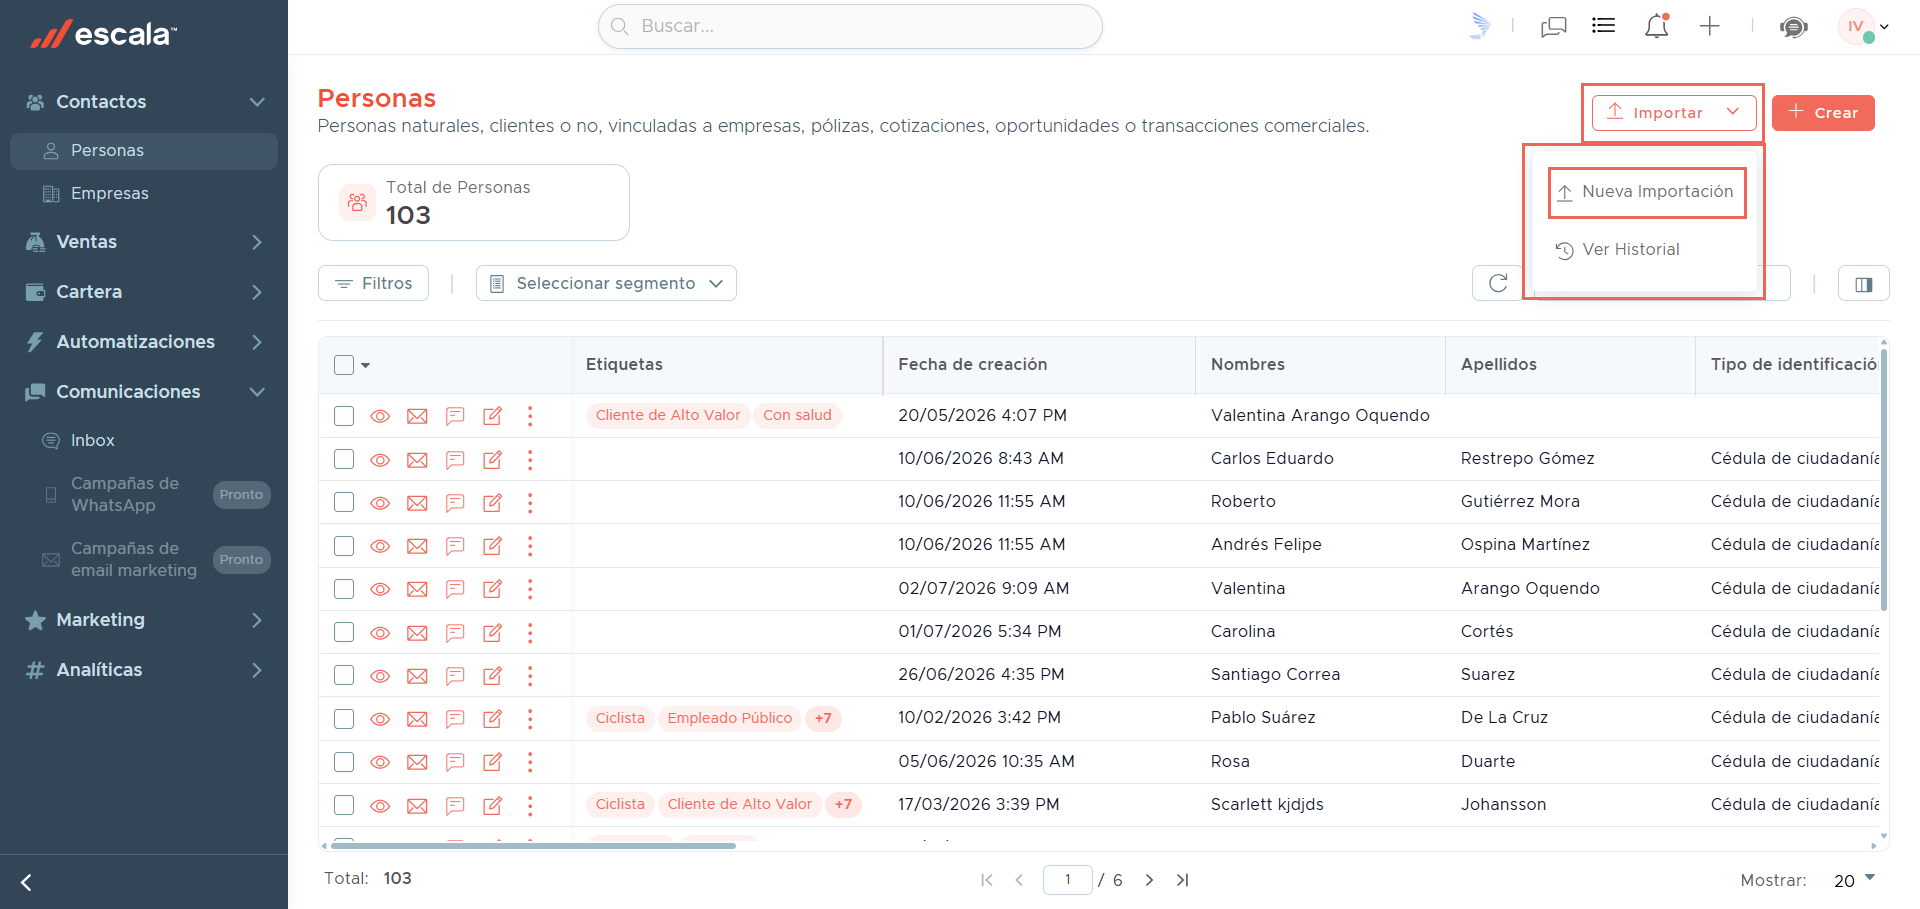Click the +7 tags badge for Pablo Suárez

point(823,718)
